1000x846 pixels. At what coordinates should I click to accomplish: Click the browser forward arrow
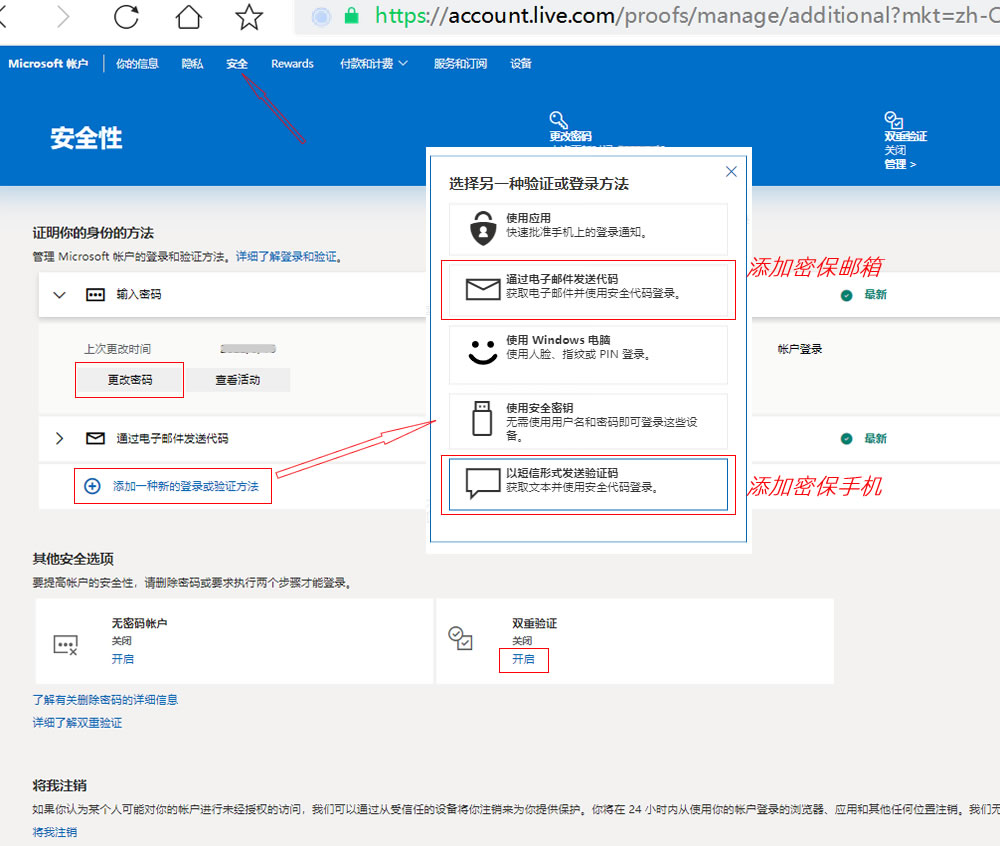(62, 17)
